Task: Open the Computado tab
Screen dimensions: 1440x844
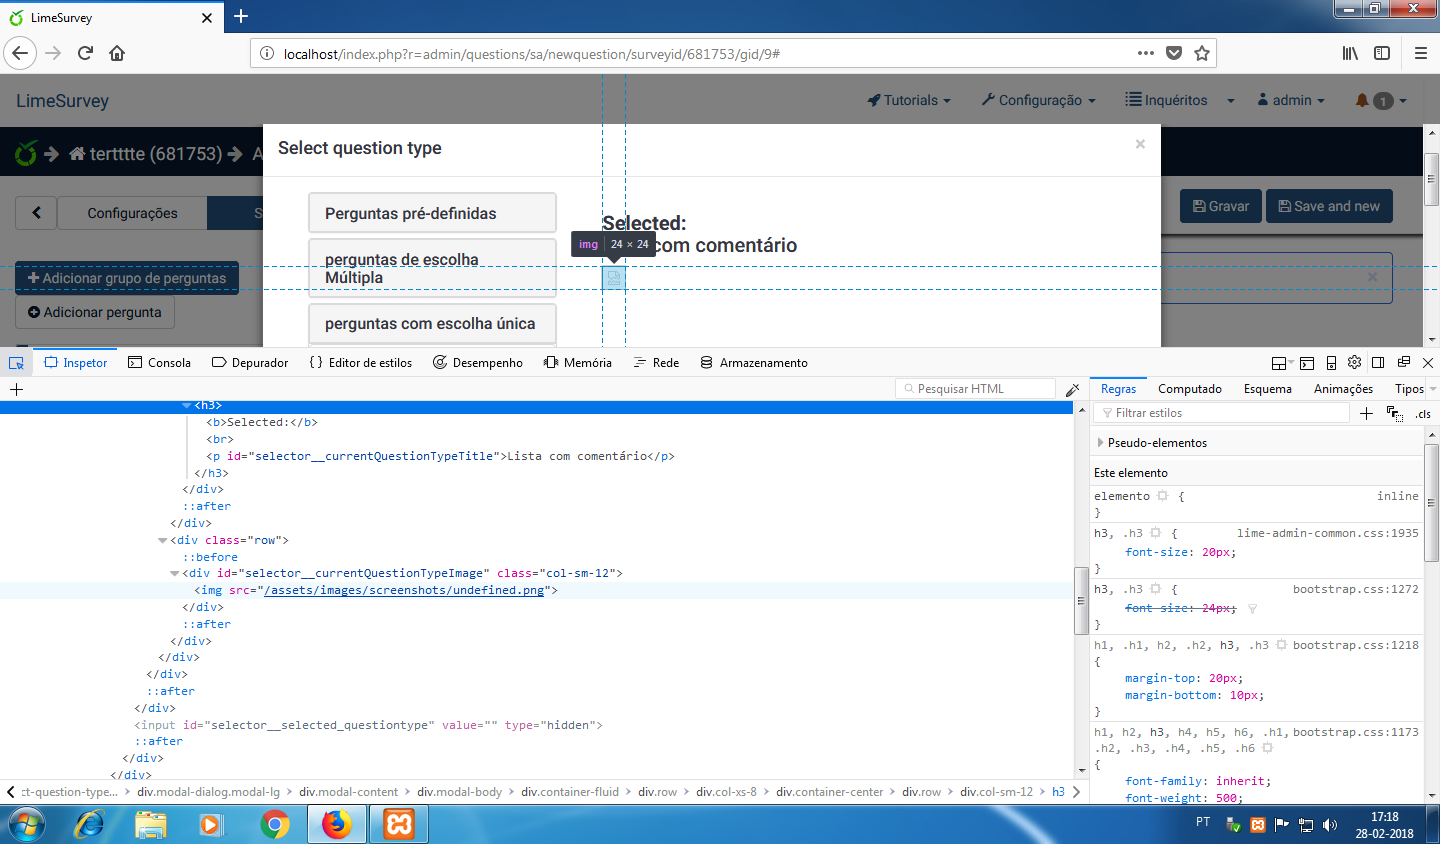Action: coord(1189,389)
